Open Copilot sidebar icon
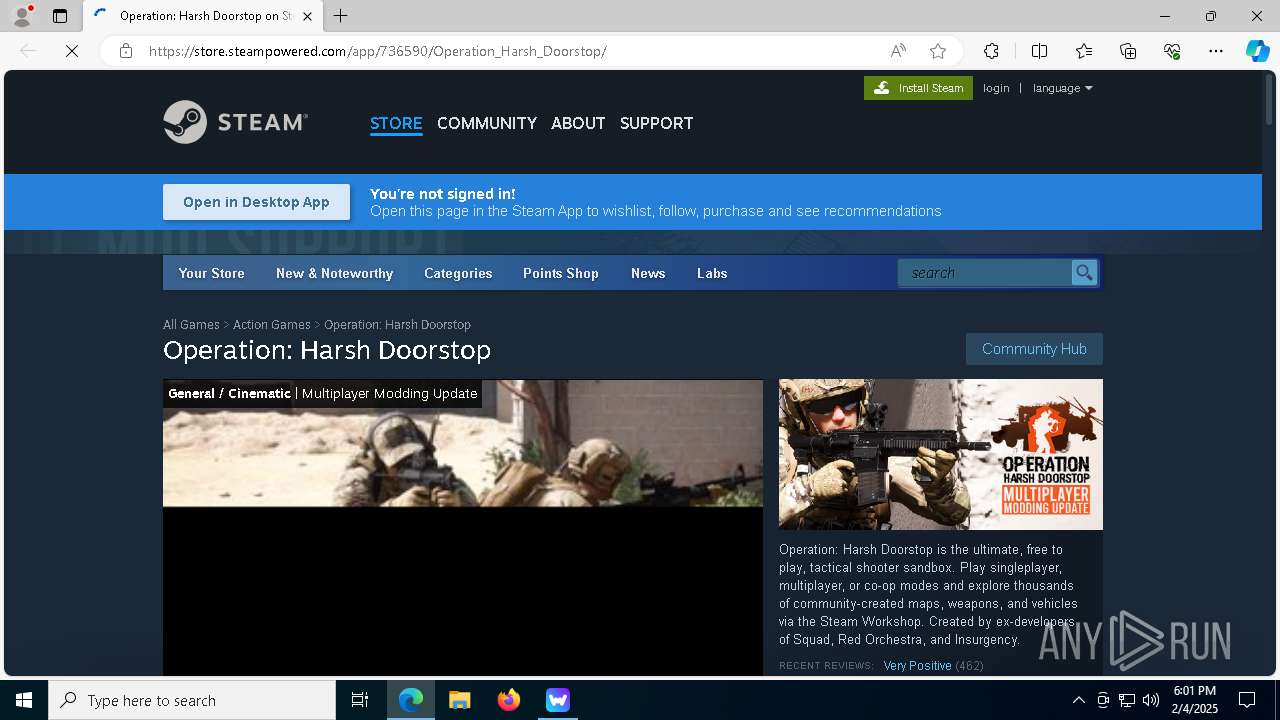 [1257, 51]
